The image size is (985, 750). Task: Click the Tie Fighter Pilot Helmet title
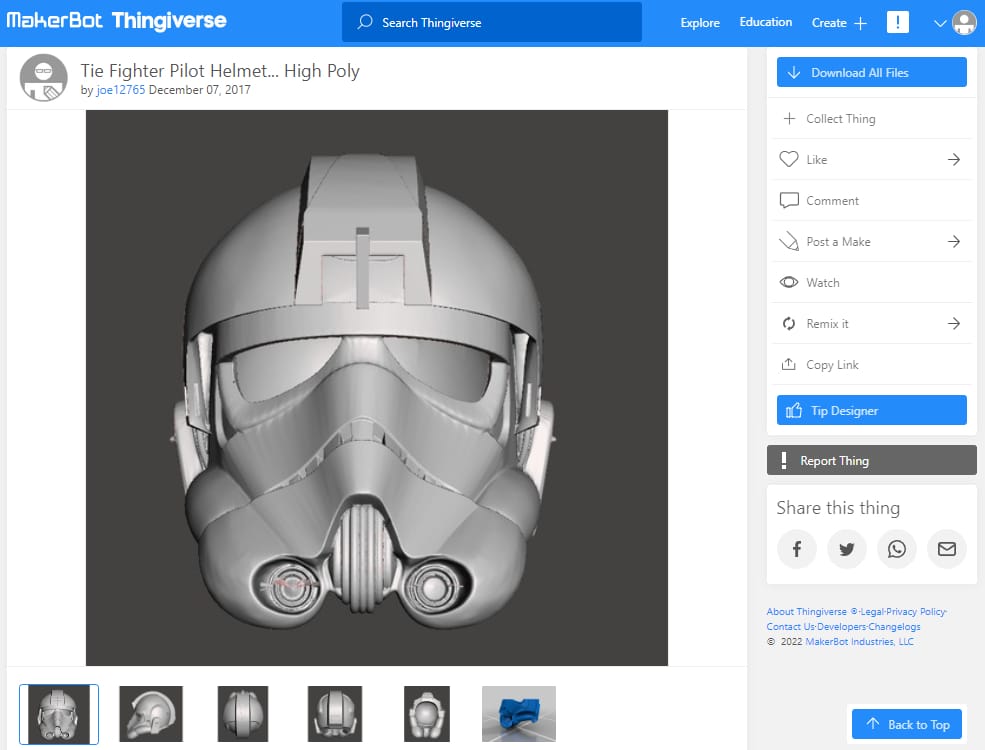(x=220, y=71)
